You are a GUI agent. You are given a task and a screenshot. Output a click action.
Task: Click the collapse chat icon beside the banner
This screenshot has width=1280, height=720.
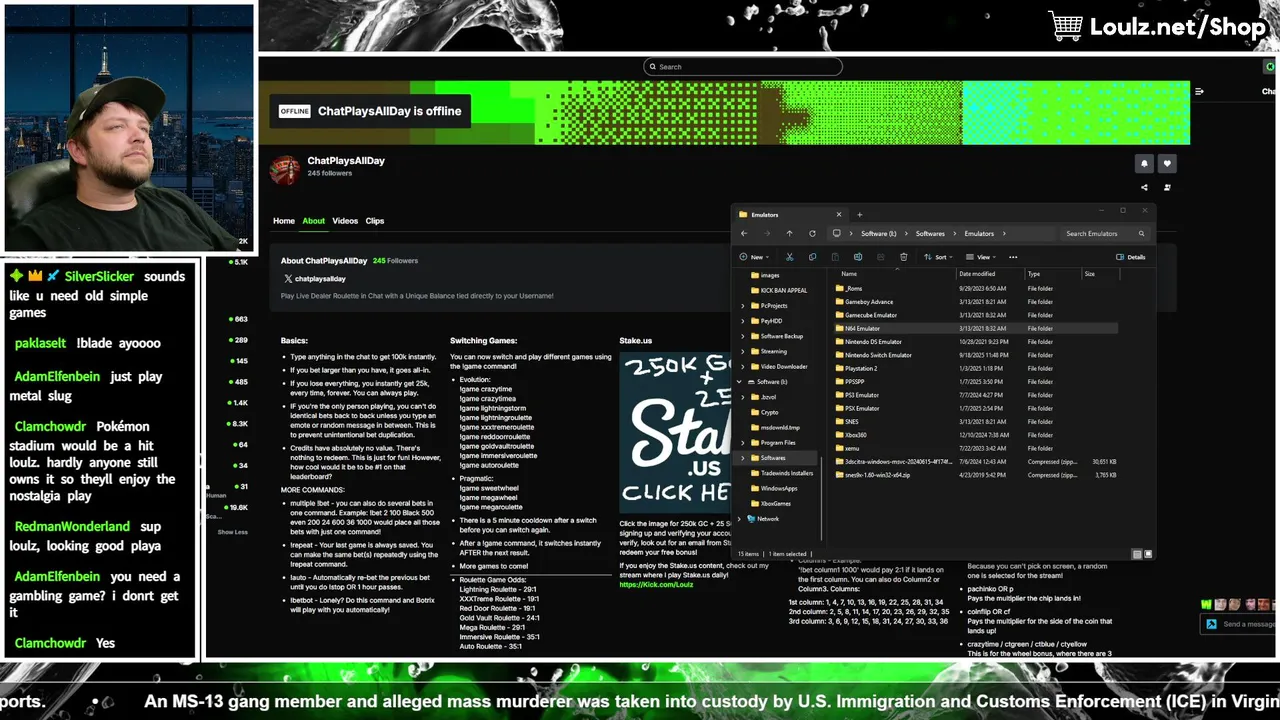[1199, 91]
